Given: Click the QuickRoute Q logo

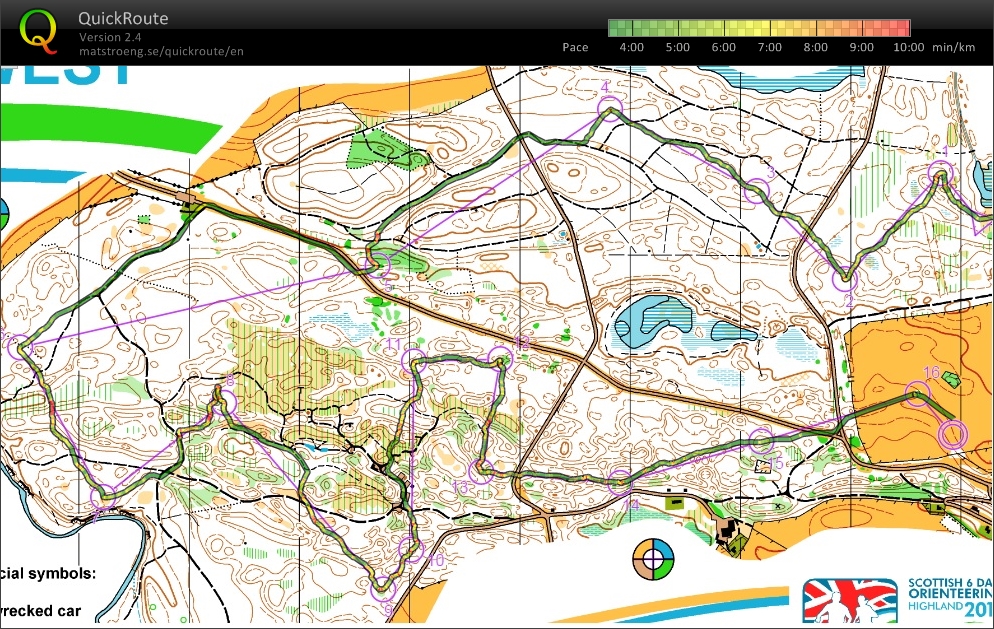Looking at the screenshot, I should pos(38,30).
